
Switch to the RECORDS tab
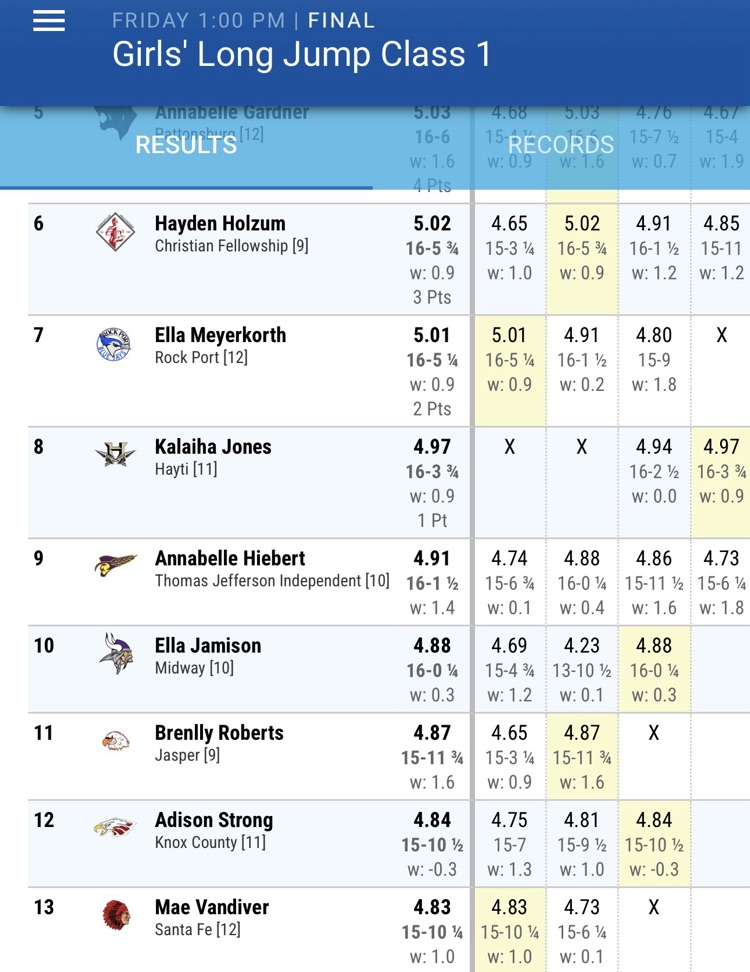(x=561, y=145)
